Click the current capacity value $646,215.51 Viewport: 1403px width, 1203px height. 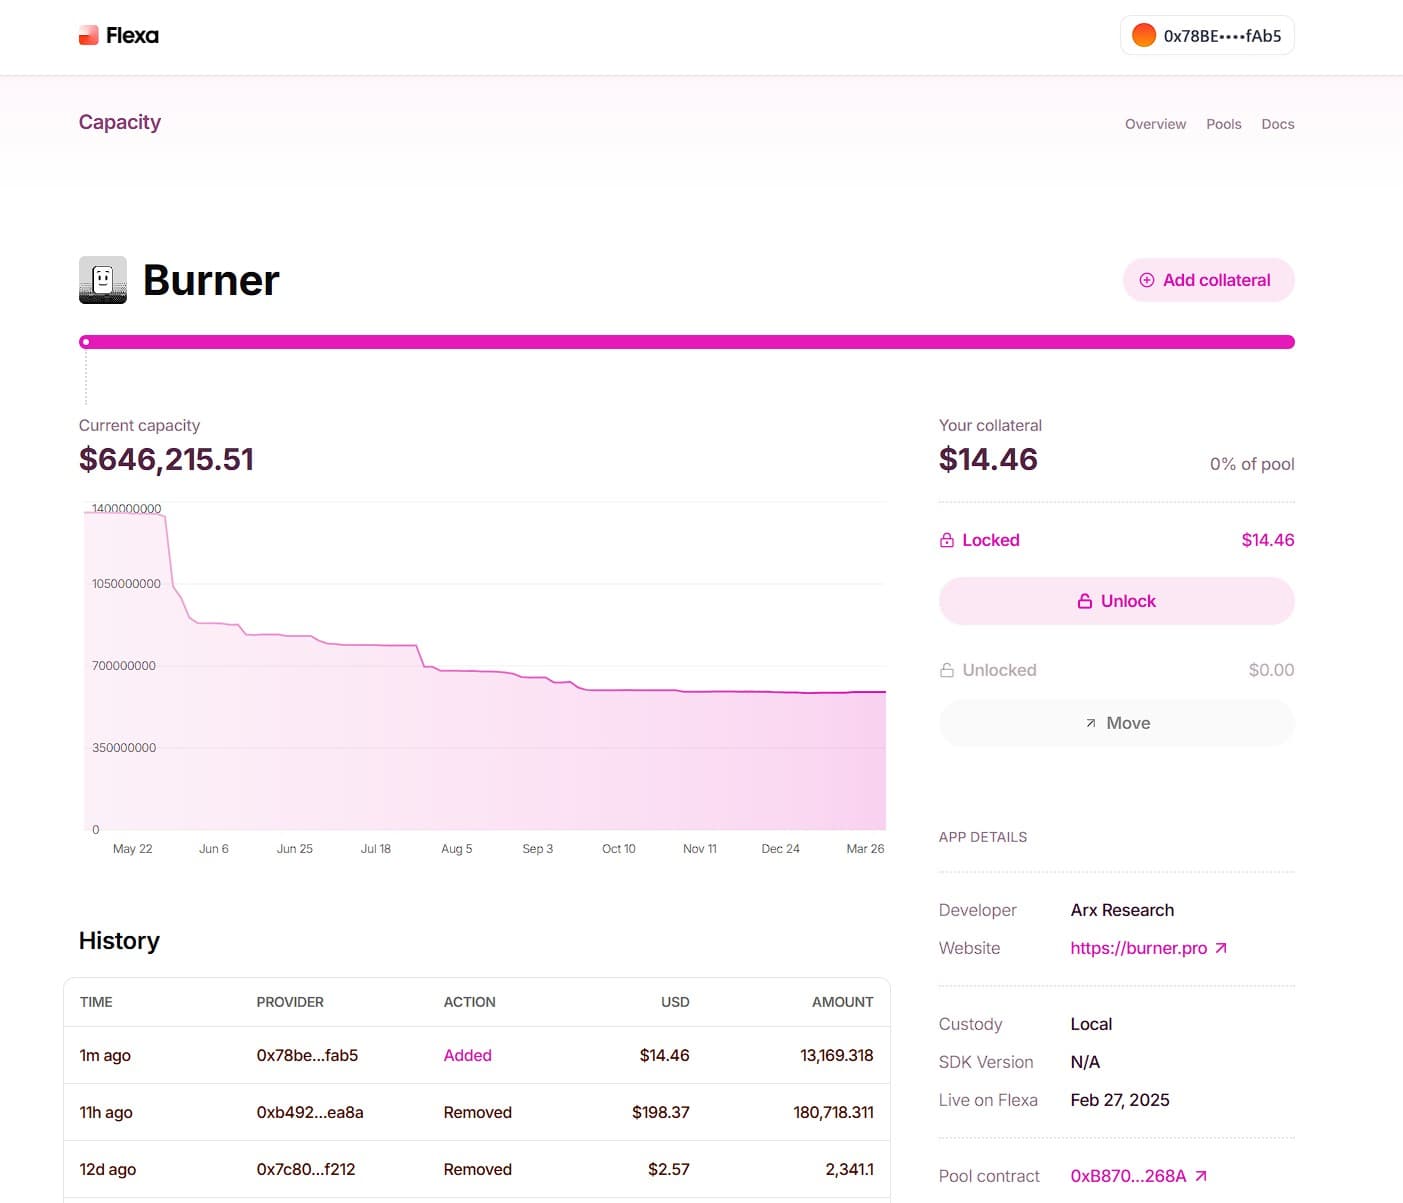click(x=166, y=459)
